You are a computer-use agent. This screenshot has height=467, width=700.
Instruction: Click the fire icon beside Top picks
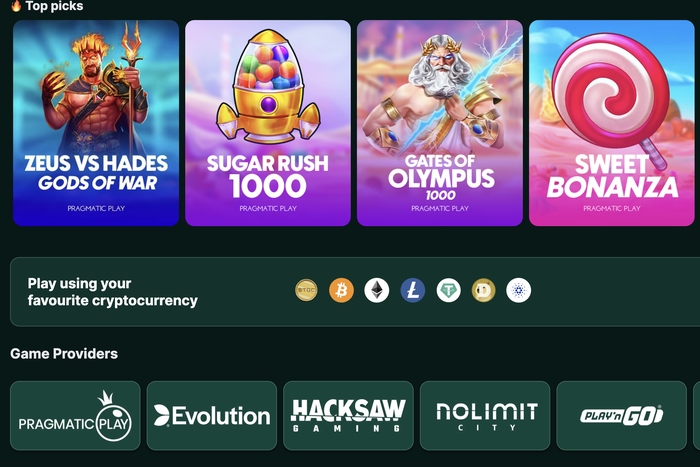coord(16,6)
